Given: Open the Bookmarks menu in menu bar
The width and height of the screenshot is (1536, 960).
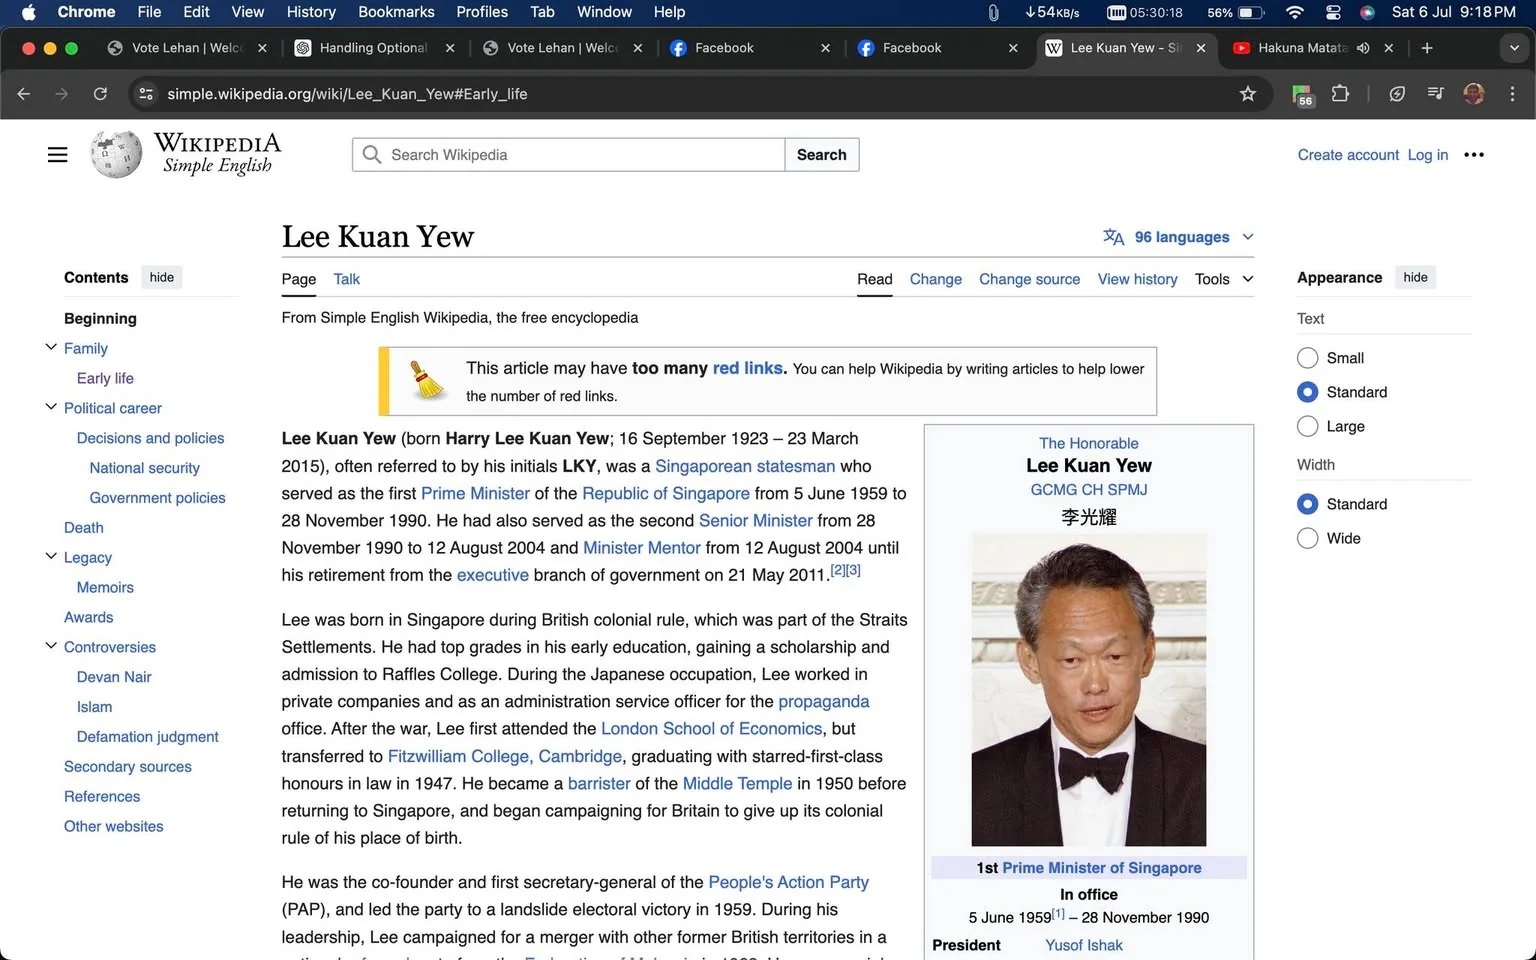Looking at the screenshot, I should tap(396, 12).
